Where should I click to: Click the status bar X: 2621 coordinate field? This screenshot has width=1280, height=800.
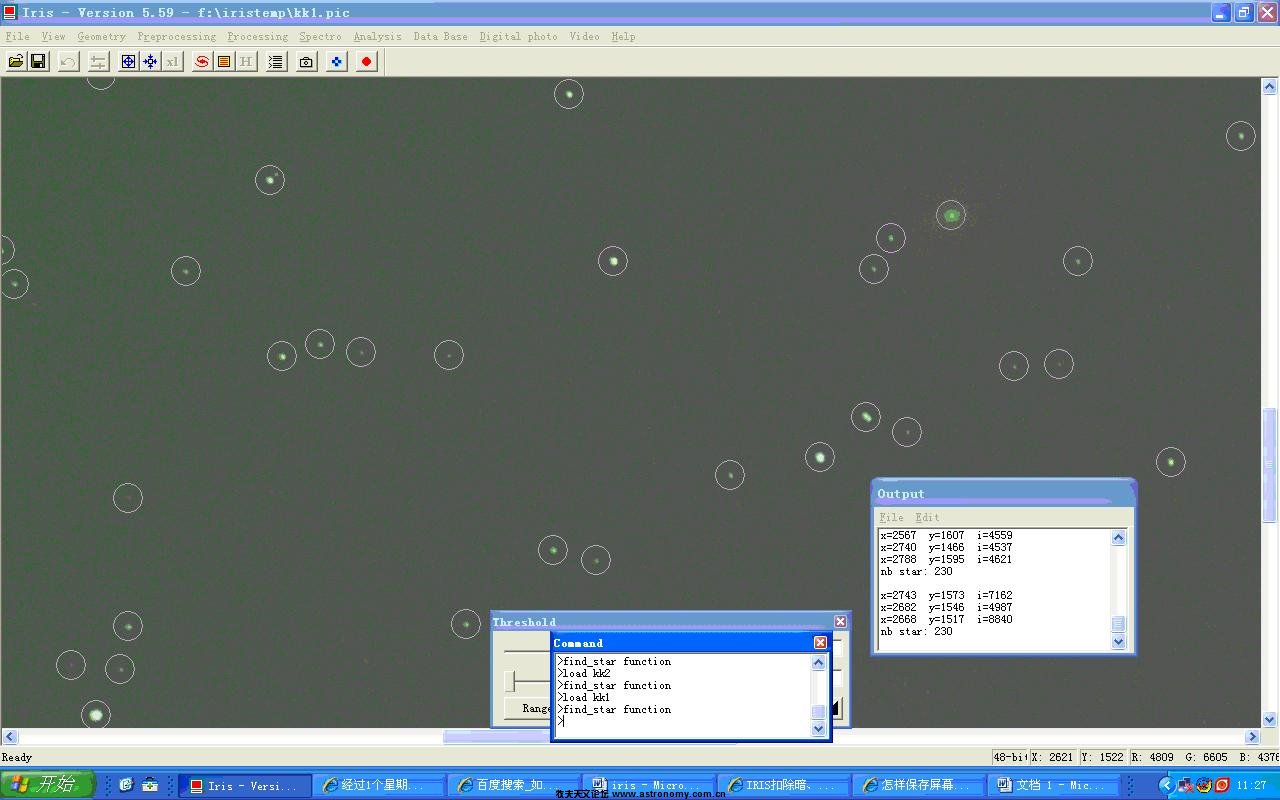point(1051,757)
